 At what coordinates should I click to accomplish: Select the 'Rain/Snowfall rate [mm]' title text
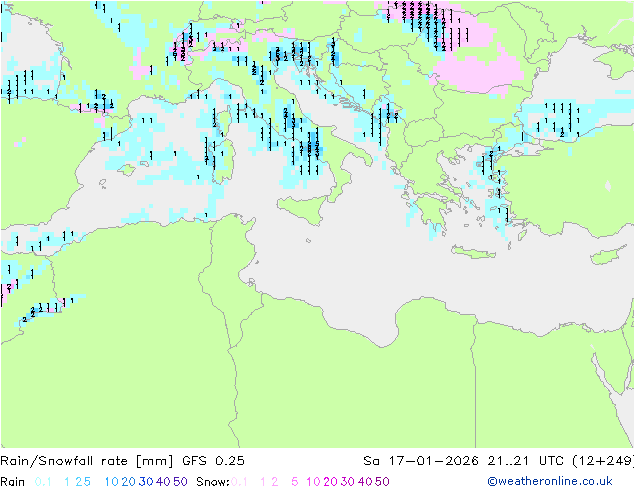pyautogui.click(x=87, y=461)
